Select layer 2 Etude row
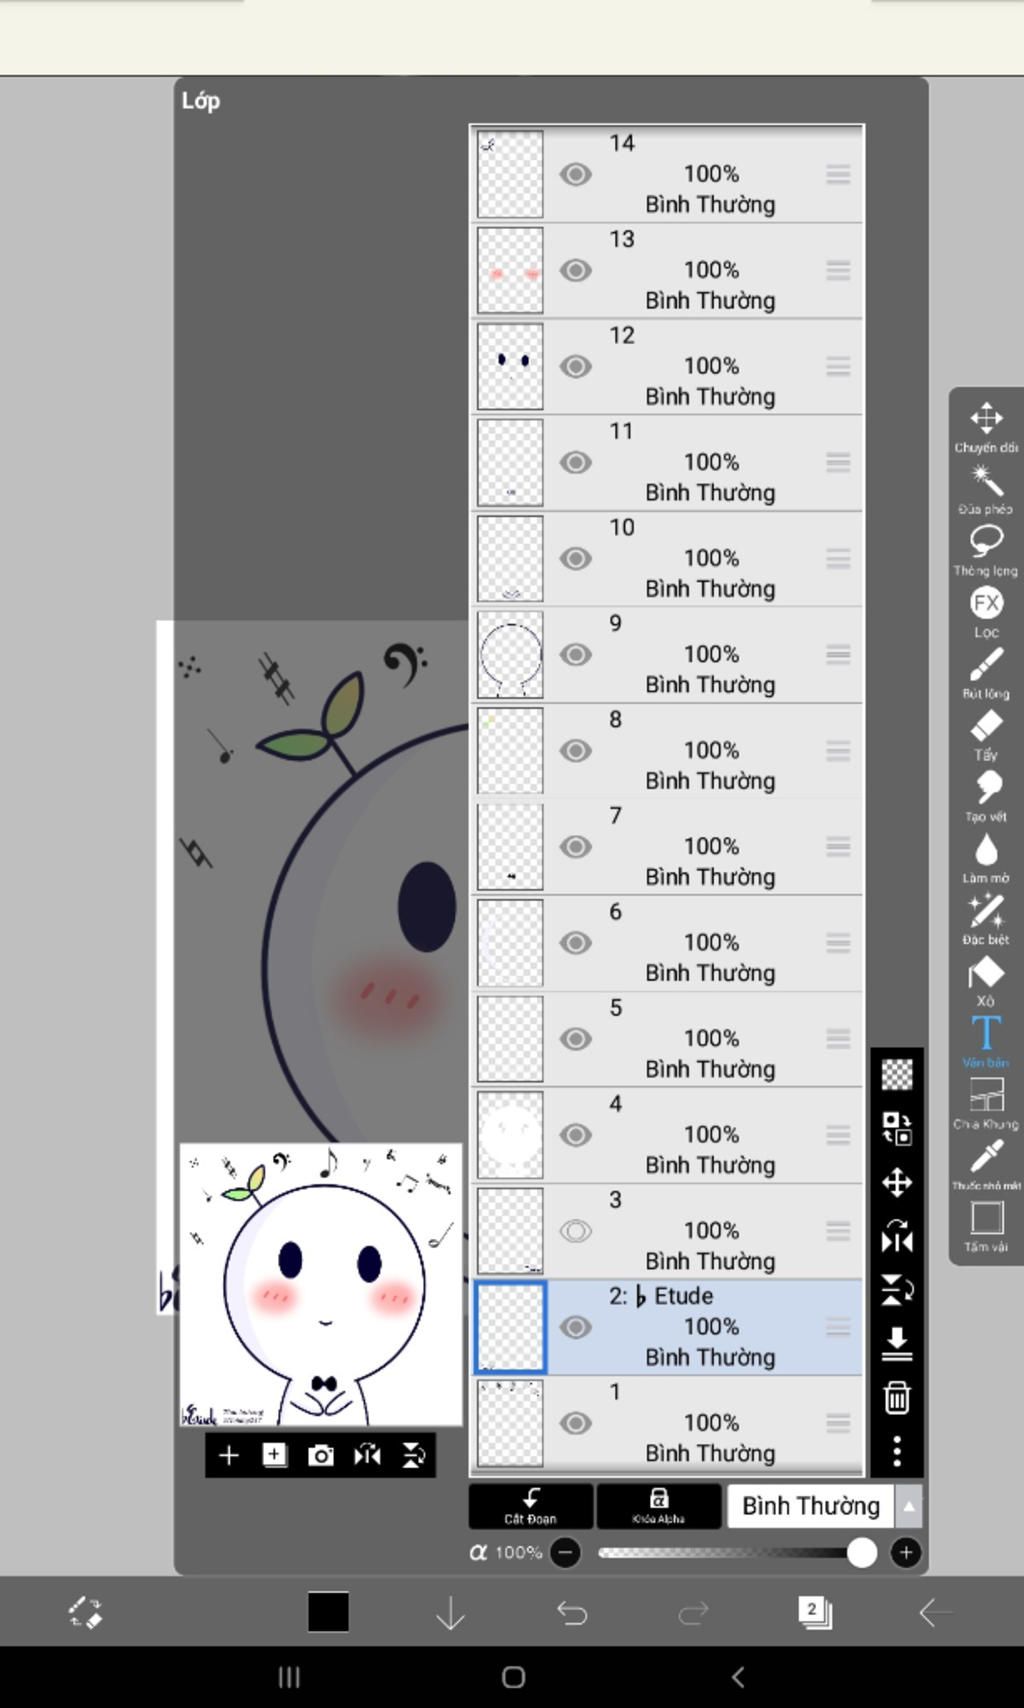Viewport: 1024px width, 1708px height. 666,1327
